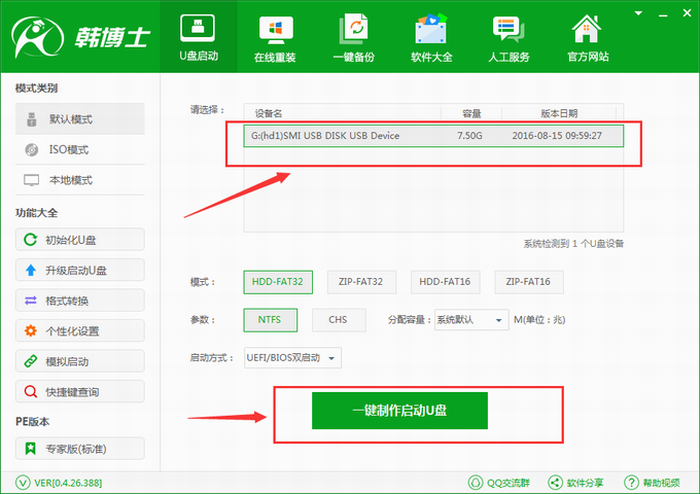Open the 在线重装 online reinstall icon
The width and height of the screenshot is (700, 494).
(274, 37)
